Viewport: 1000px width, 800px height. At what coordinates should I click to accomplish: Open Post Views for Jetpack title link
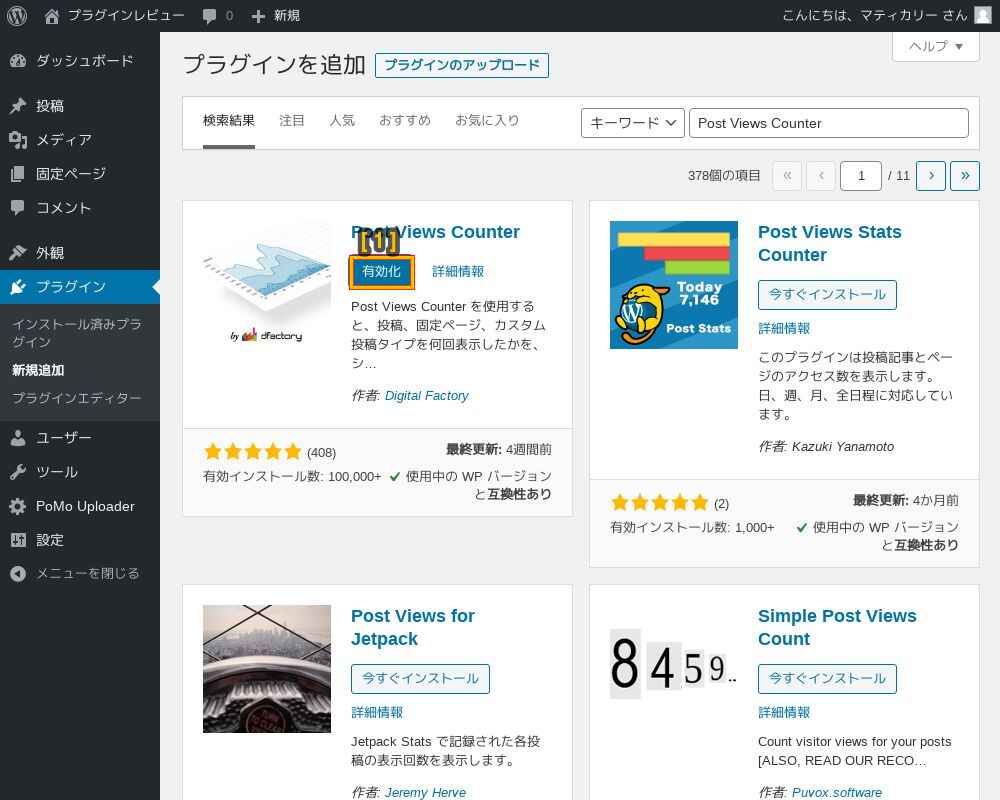coord(413,627)
